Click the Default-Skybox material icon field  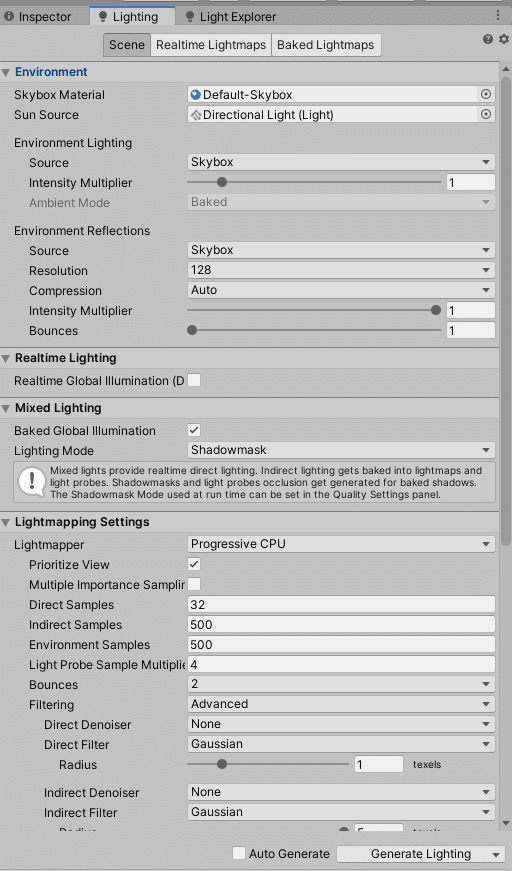coord(333,94)
